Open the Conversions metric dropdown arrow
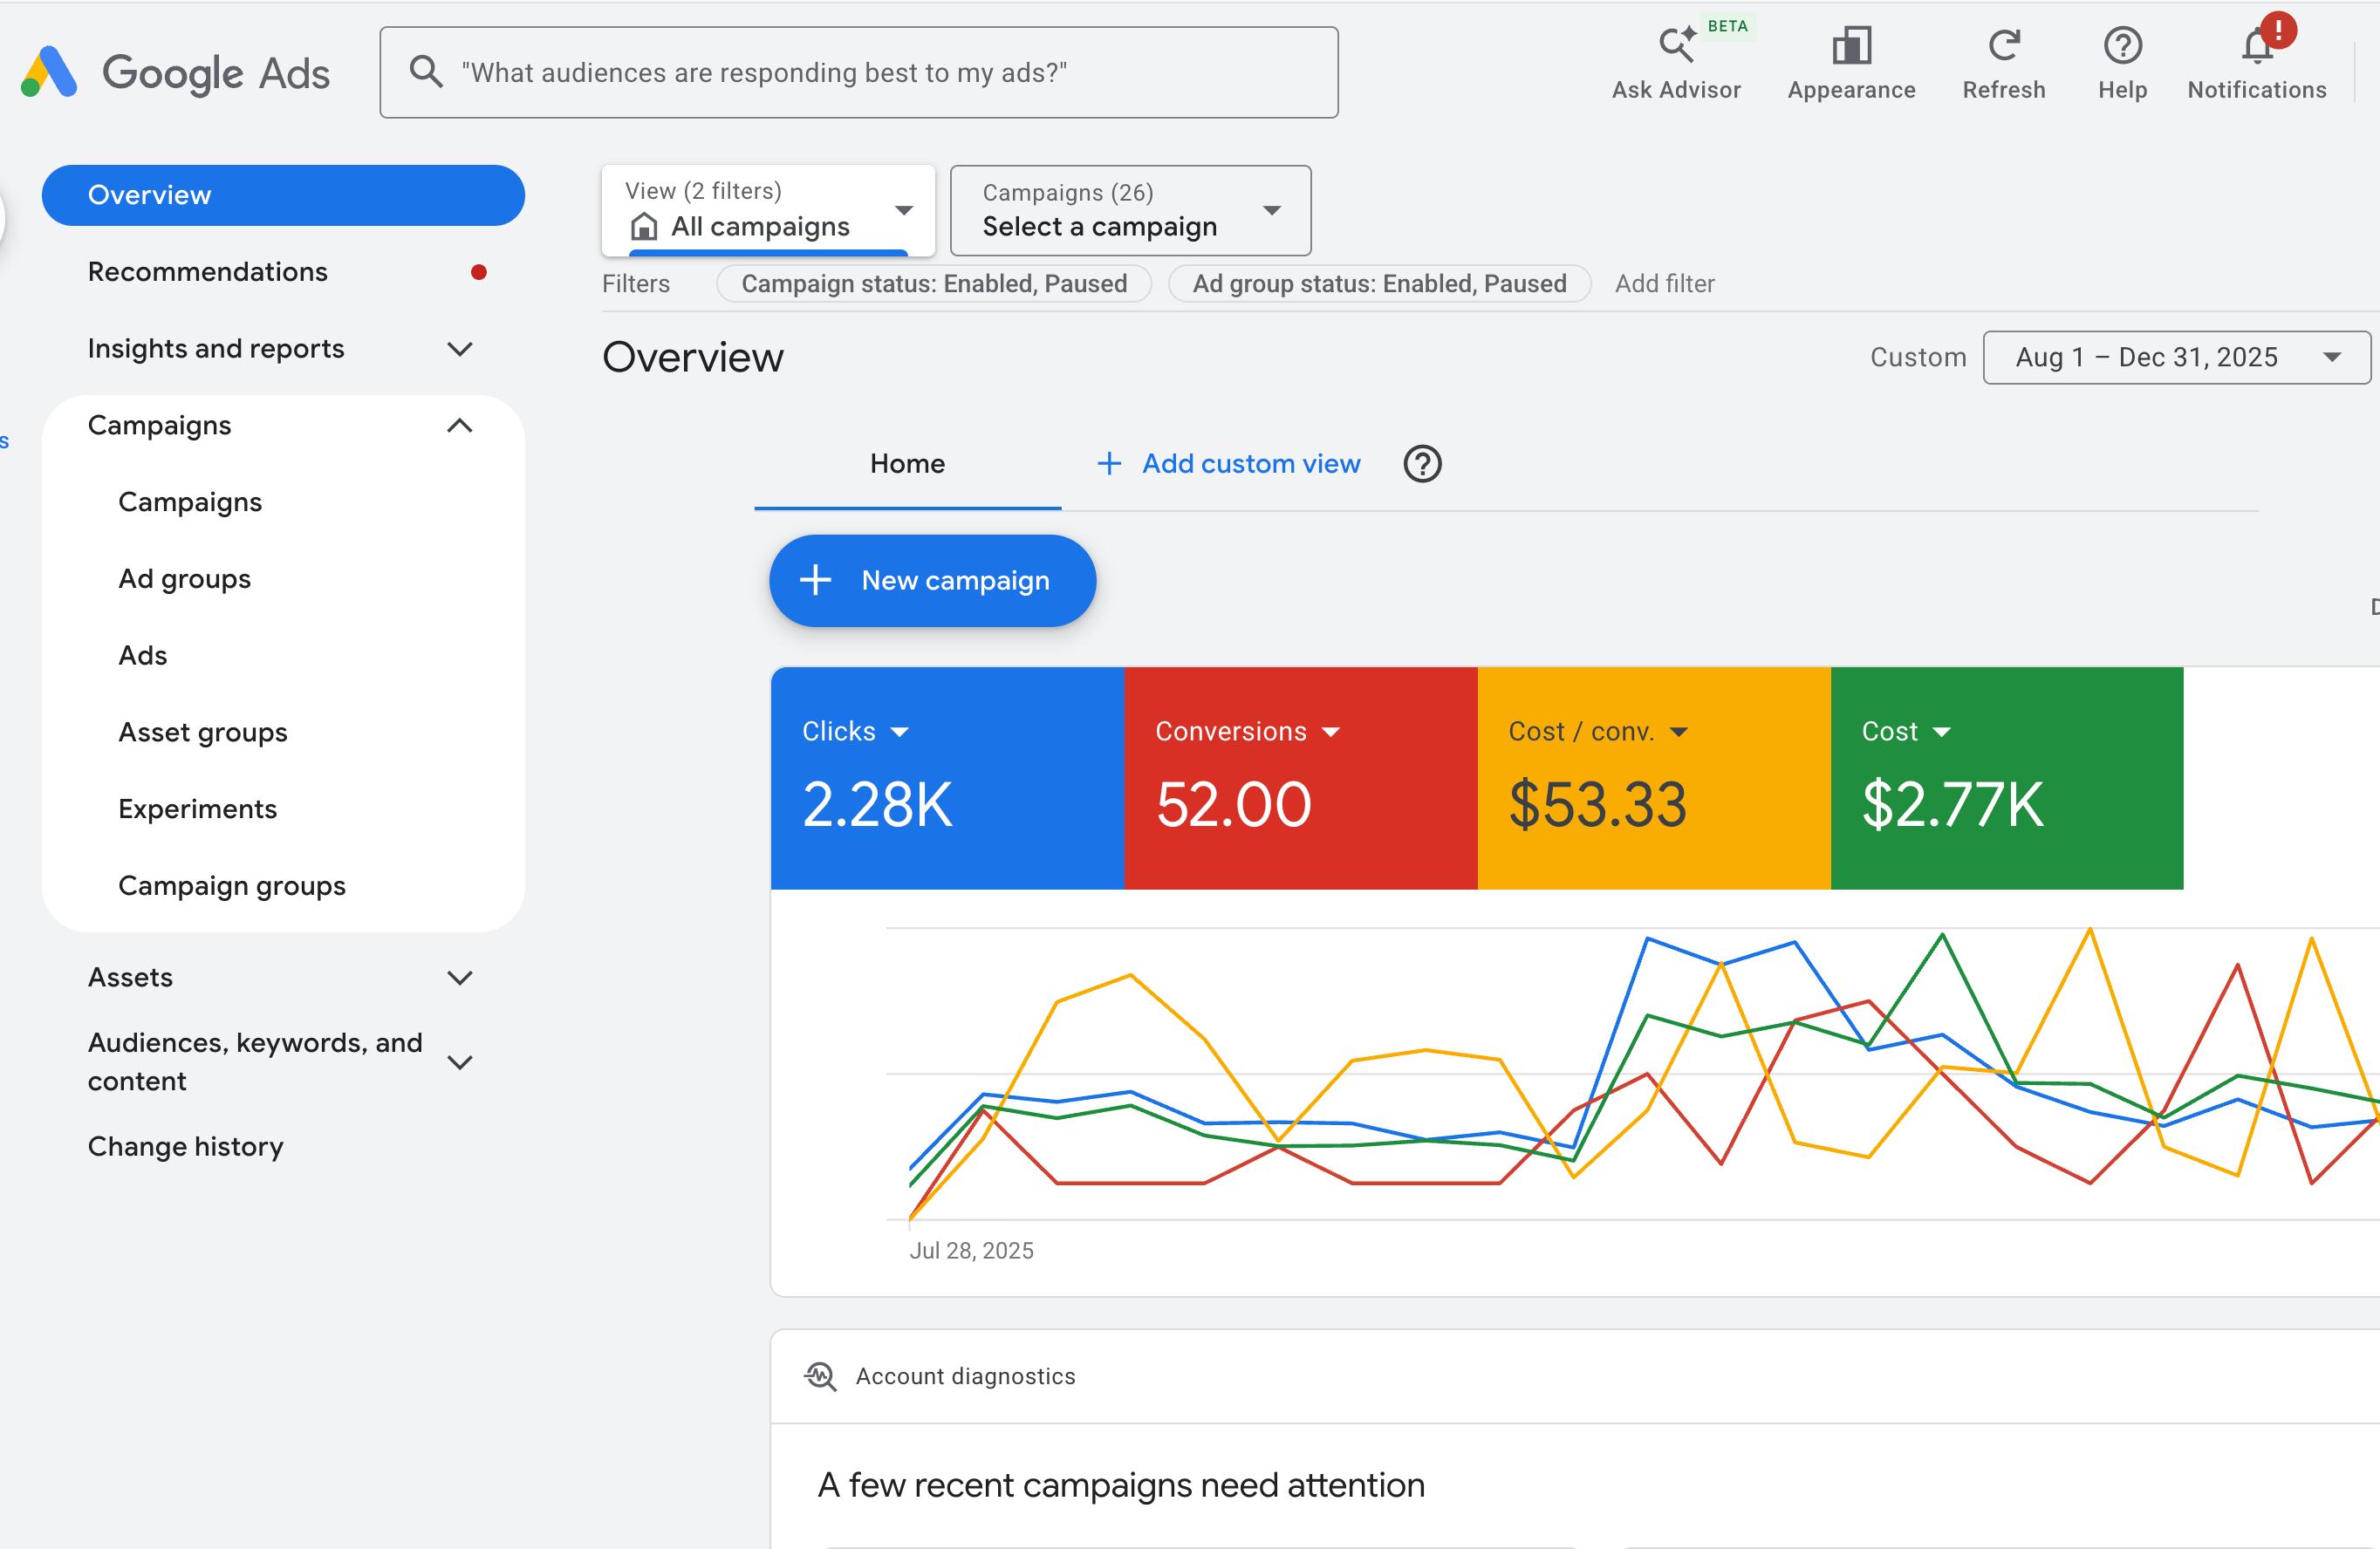Image resolution: width=2380 pixels, height=1549 pixels. 1330,732
